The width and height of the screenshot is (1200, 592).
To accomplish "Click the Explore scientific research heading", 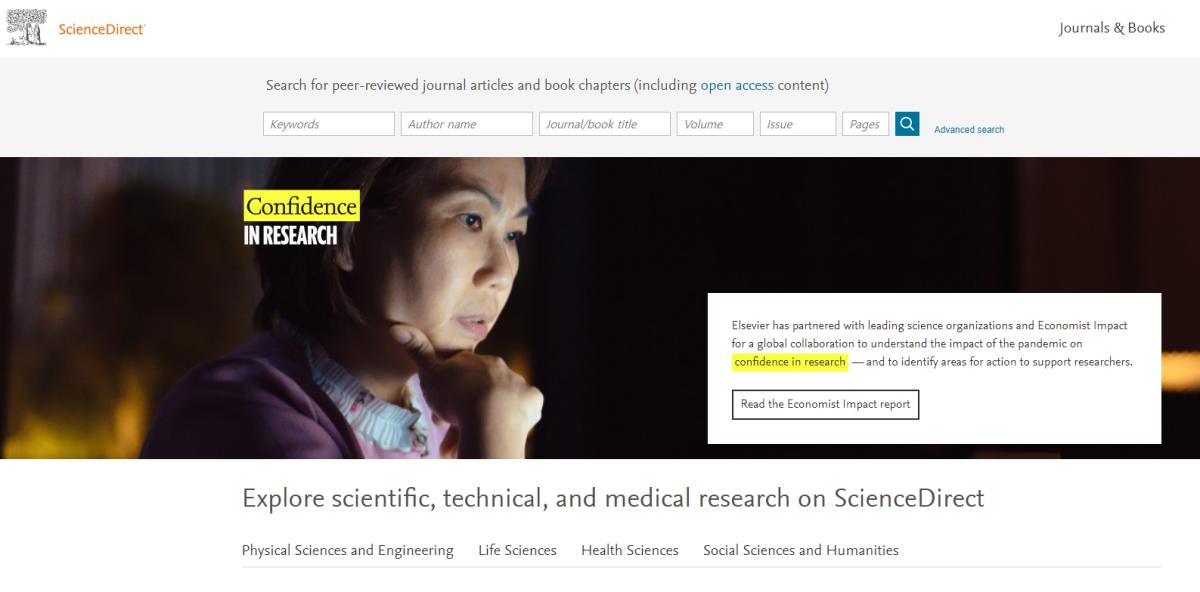I will (613, 498).
